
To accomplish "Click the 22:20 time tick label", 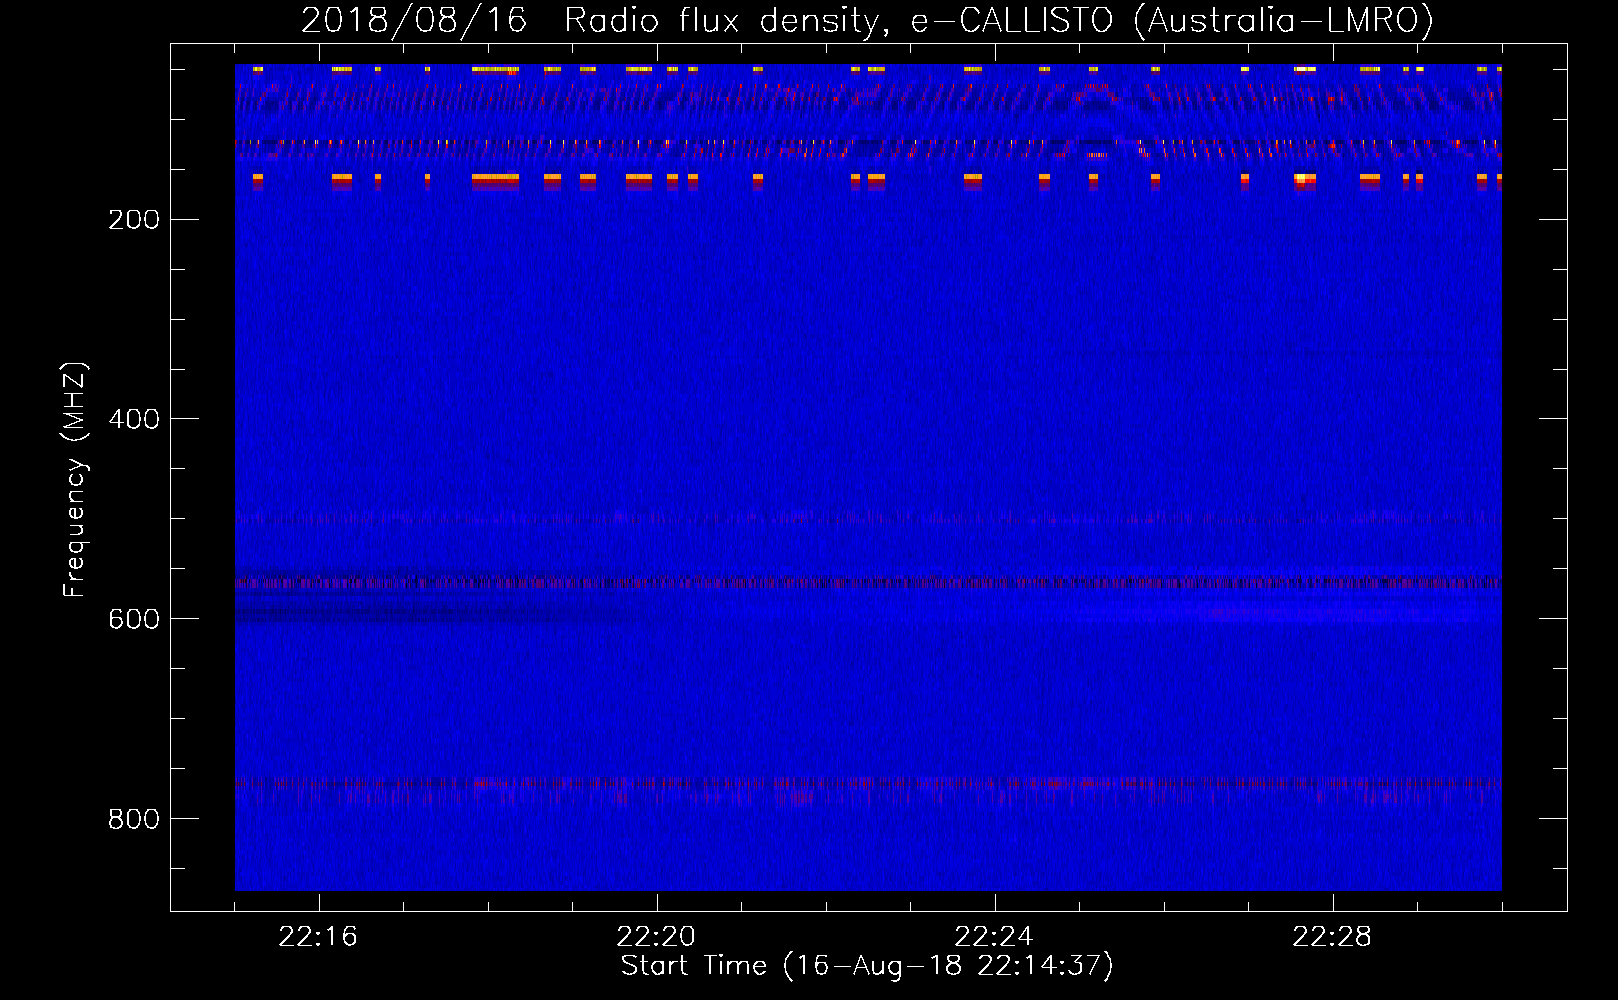I will pyautogui.click(x=656, y=937).
